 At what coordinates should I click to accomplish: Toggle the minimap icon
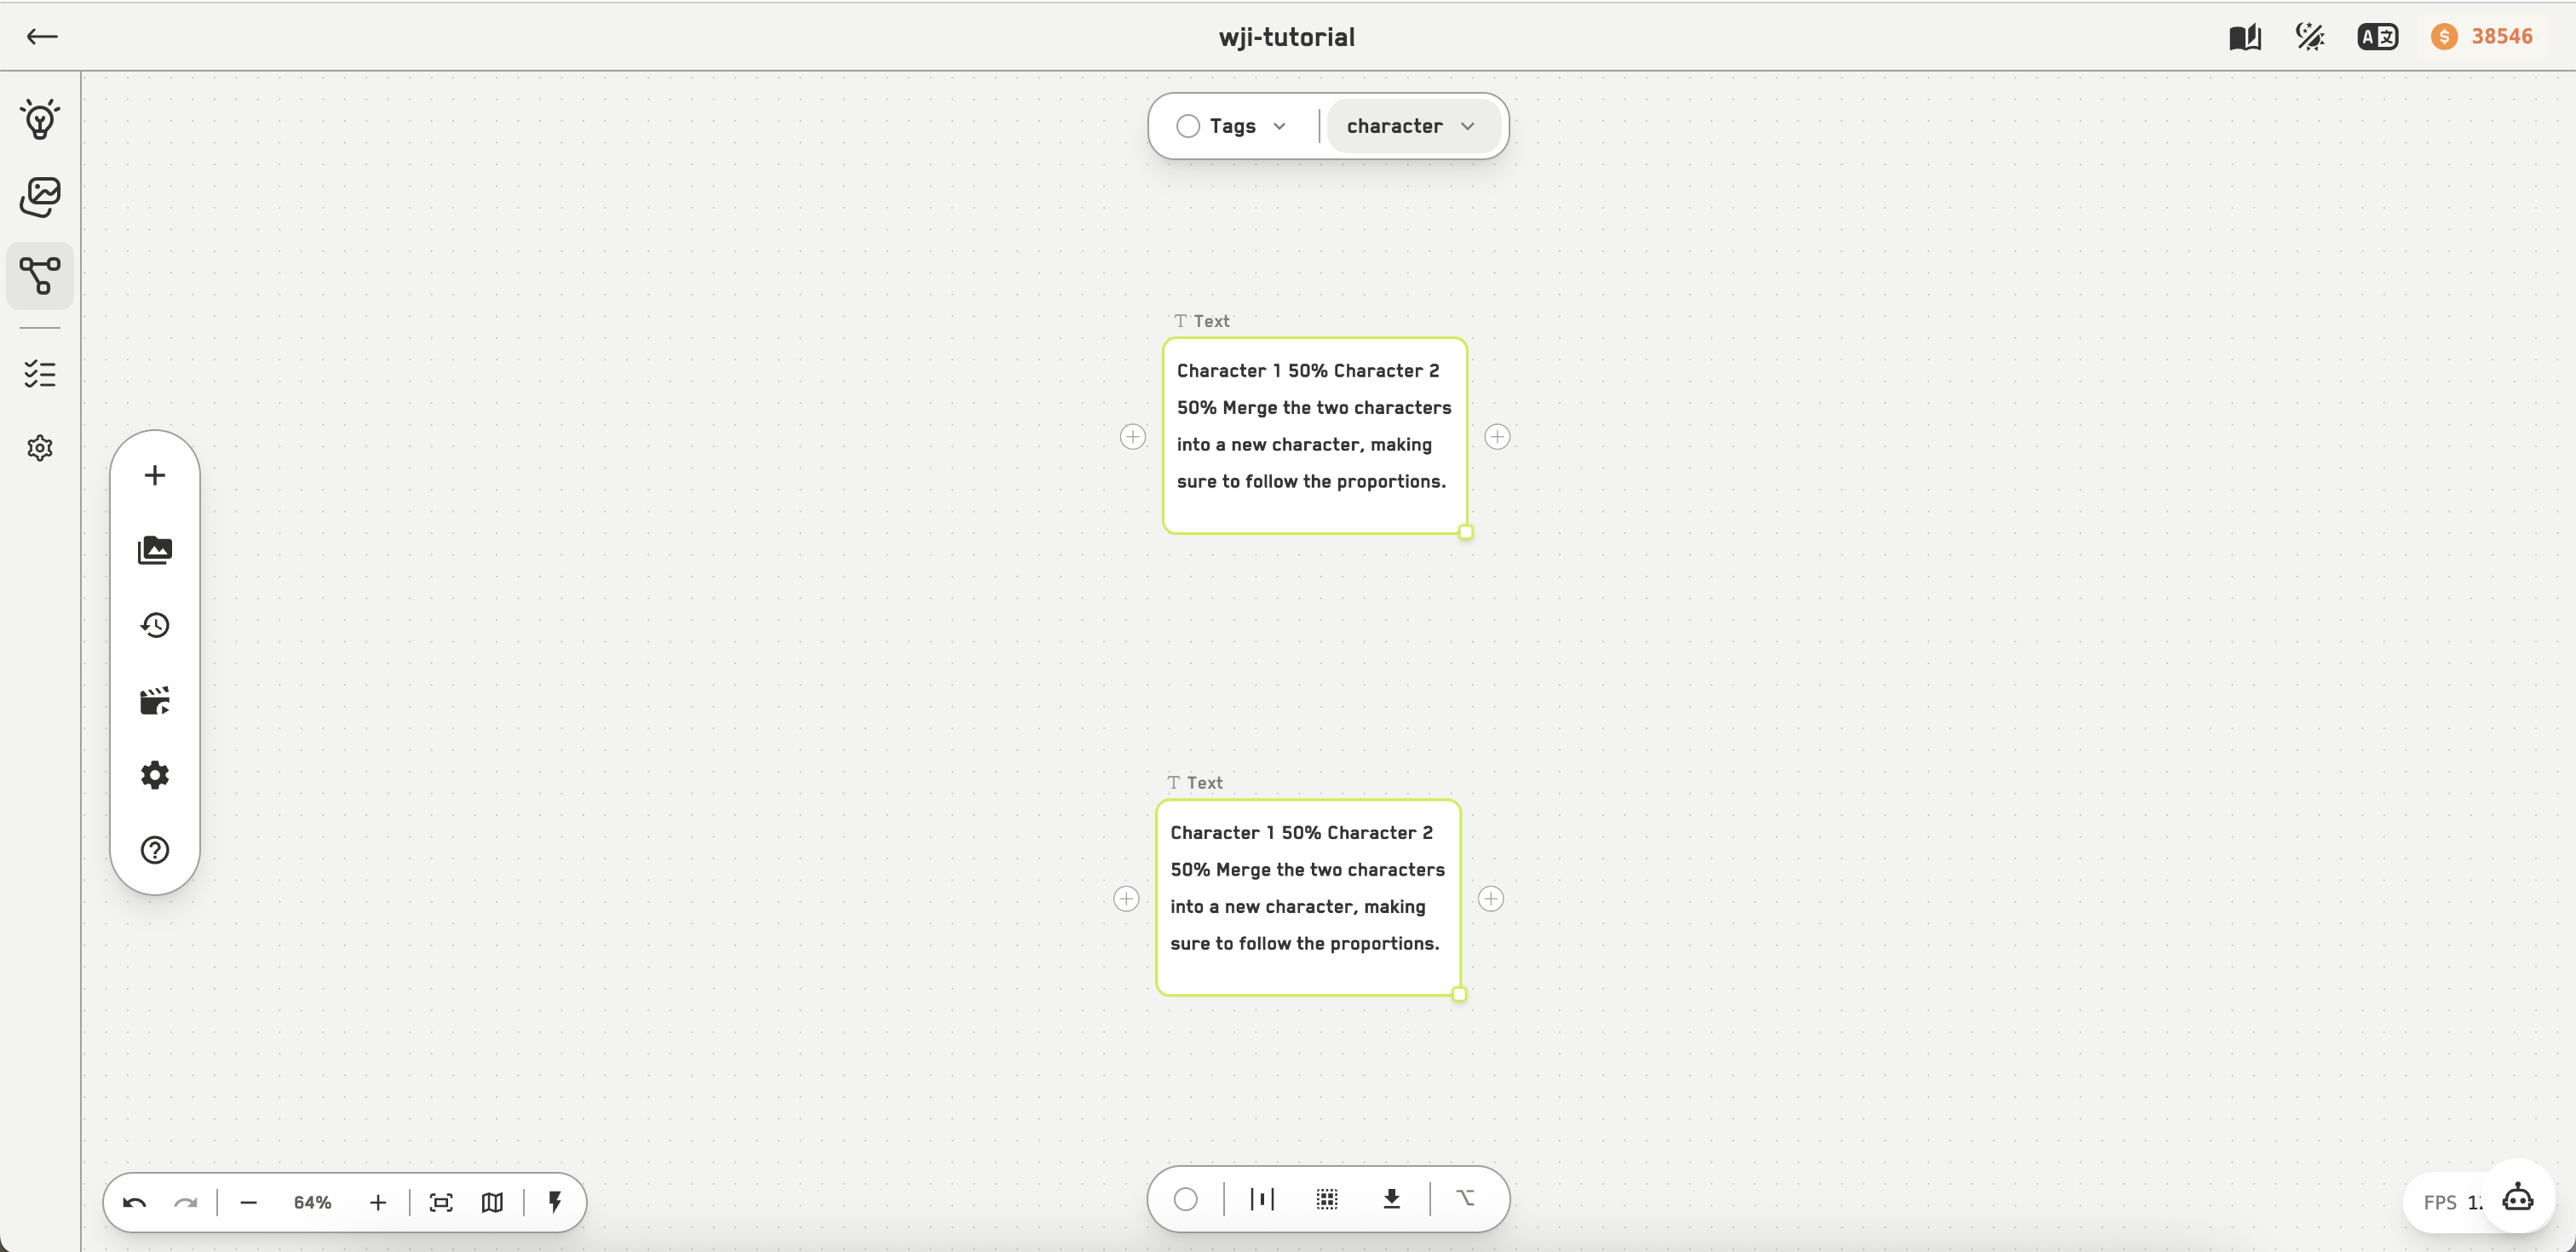pos(492,1202)
